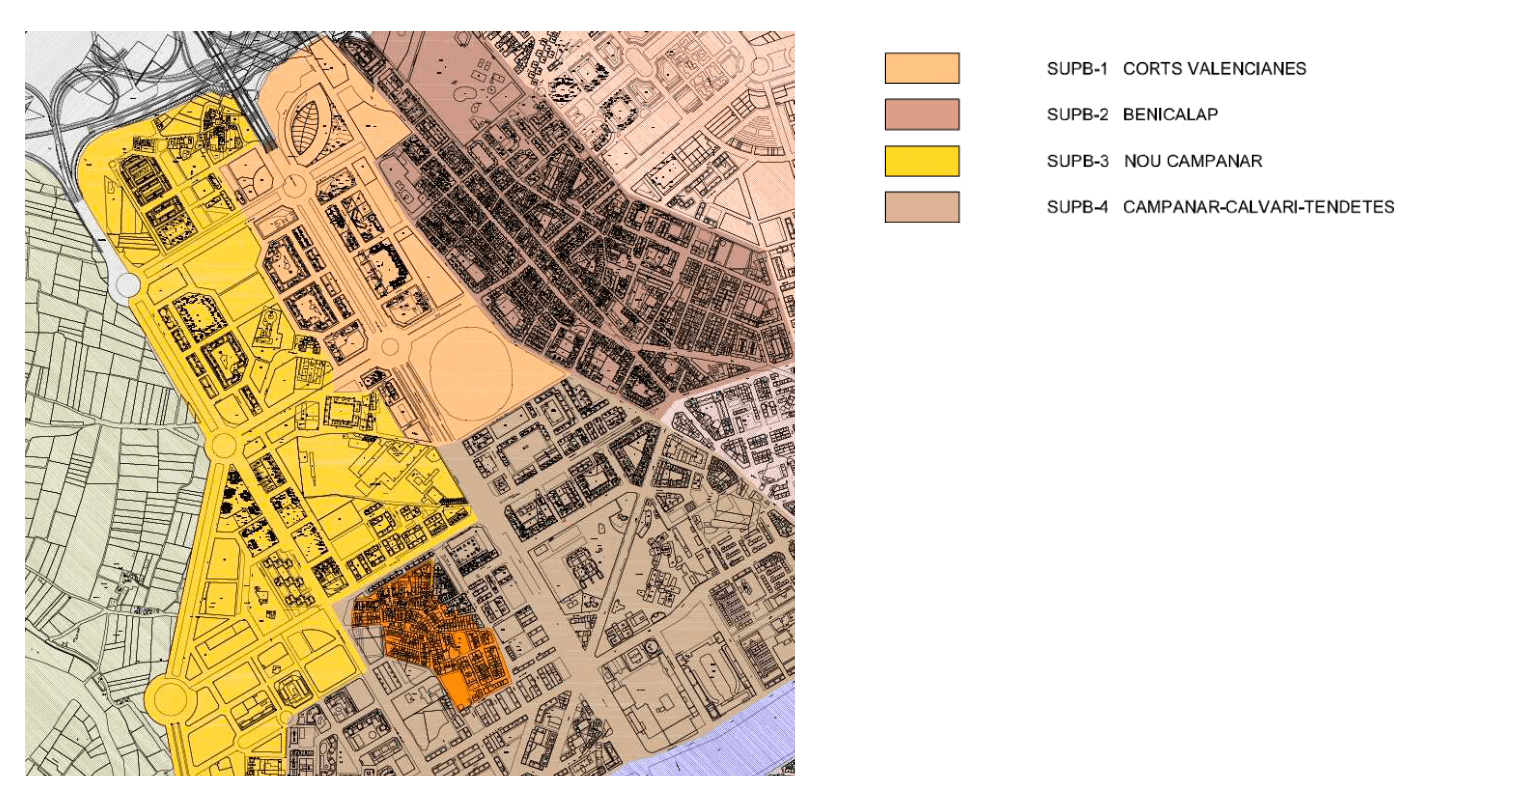Click the SUPB-4 tan legend swatch
Image resolution: width=1524 pixels, height=798 pixels.
(x=921, y=207)
